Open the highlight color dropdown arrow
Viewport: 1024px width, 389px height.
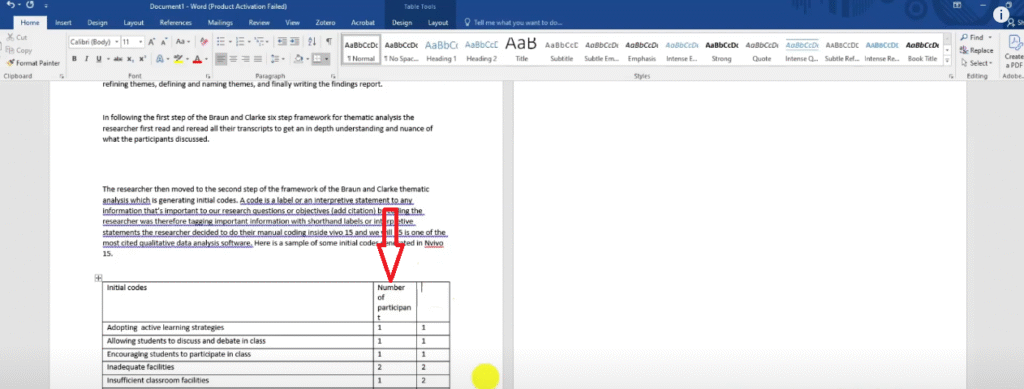[186, 59]
